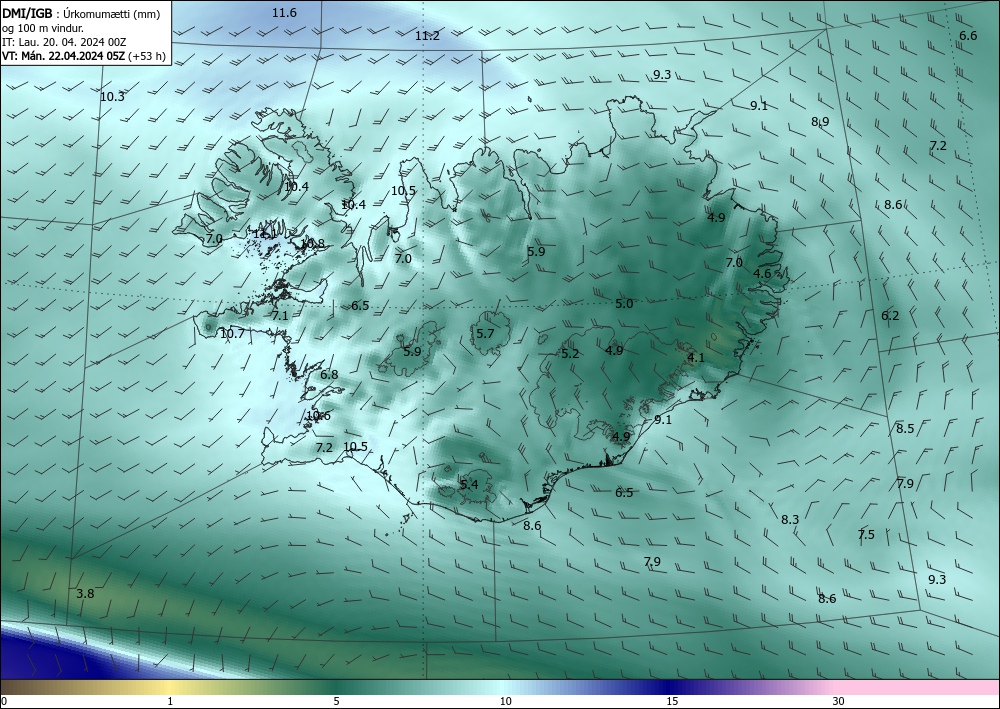The height and width of the screenshot is (709, 1000).
Task: Click the 'DMI/IGB : Úrkomumætti (mm)' title line
Action: [80, 14]
